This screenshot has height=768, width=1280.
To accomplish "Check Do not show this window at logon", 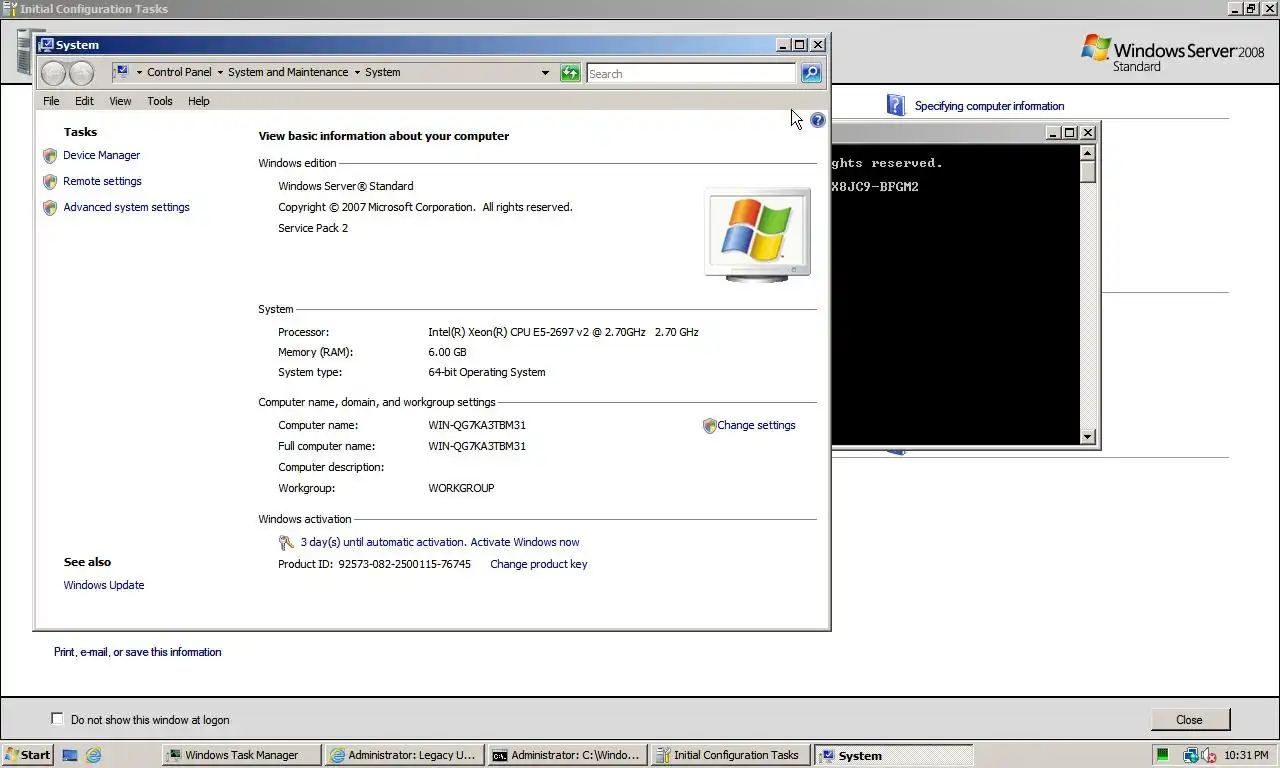I will (57, 719).
